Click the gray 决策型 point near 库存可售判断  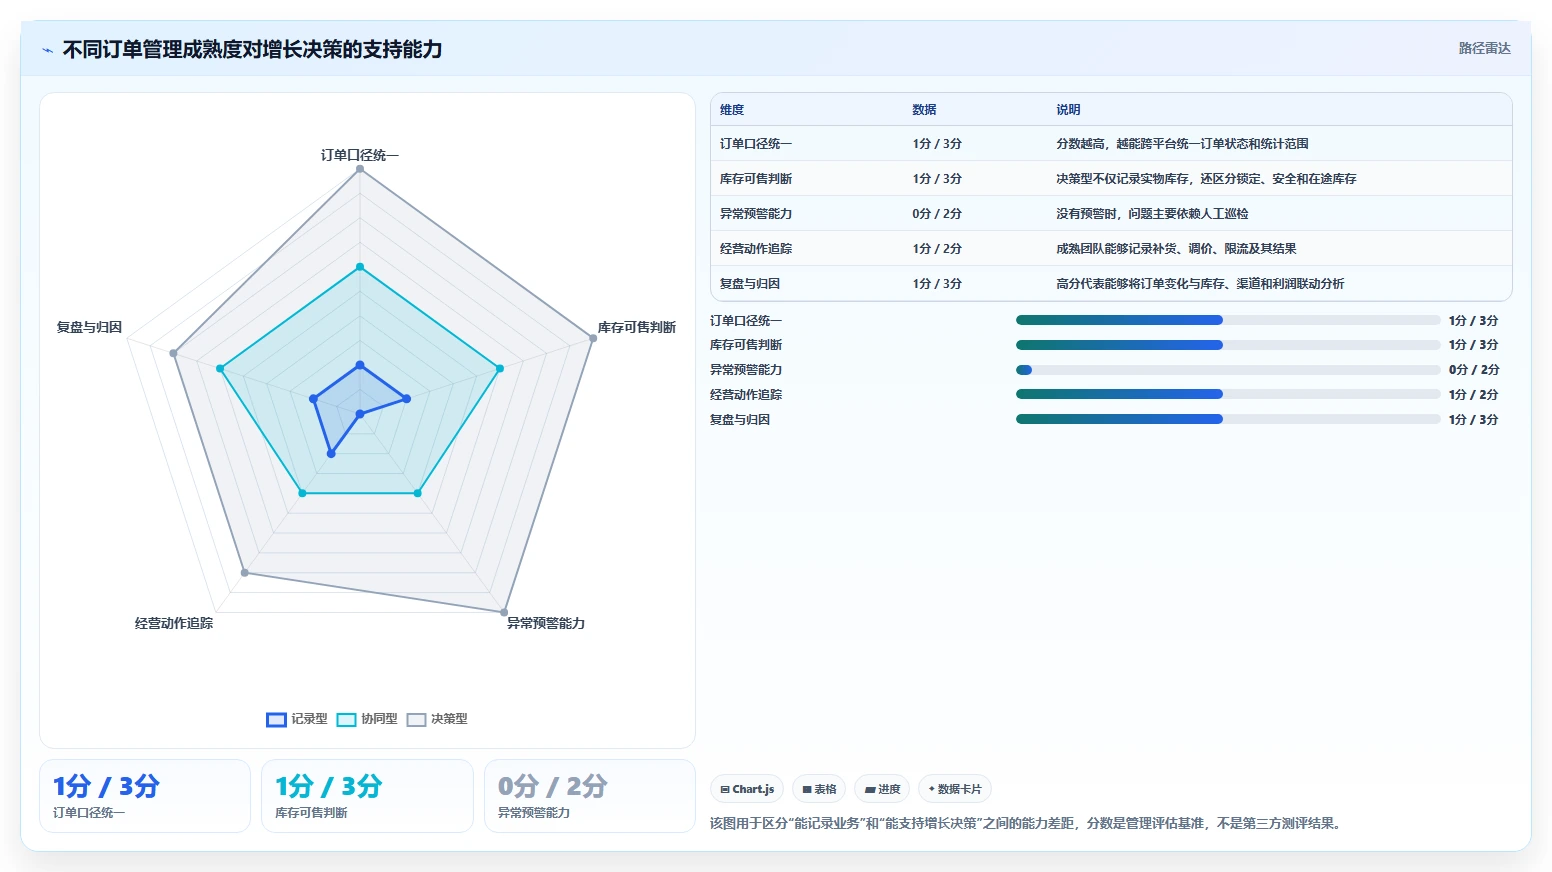pos(593,338)
